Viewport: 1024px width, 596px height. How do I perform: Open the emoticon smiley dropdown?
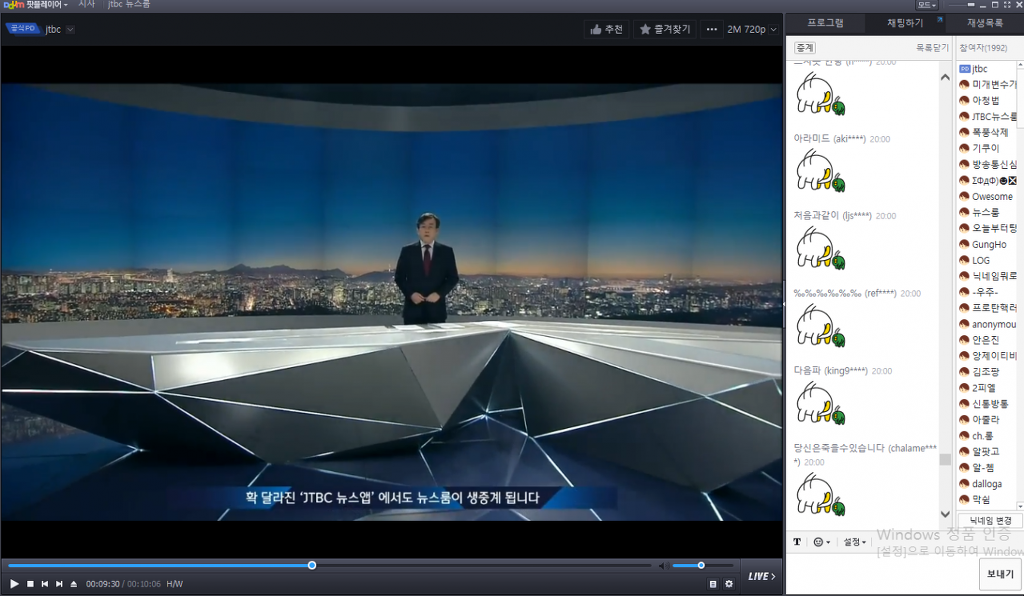(822, 542)
